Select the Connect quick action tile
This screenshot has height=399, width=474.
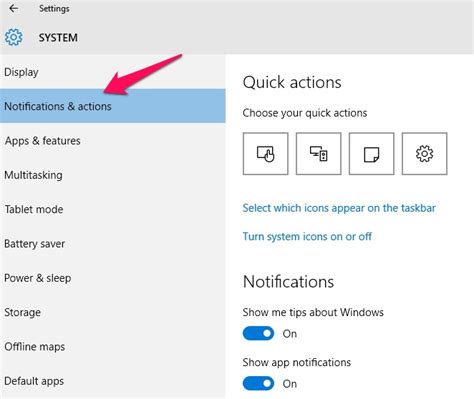[318, 154]
